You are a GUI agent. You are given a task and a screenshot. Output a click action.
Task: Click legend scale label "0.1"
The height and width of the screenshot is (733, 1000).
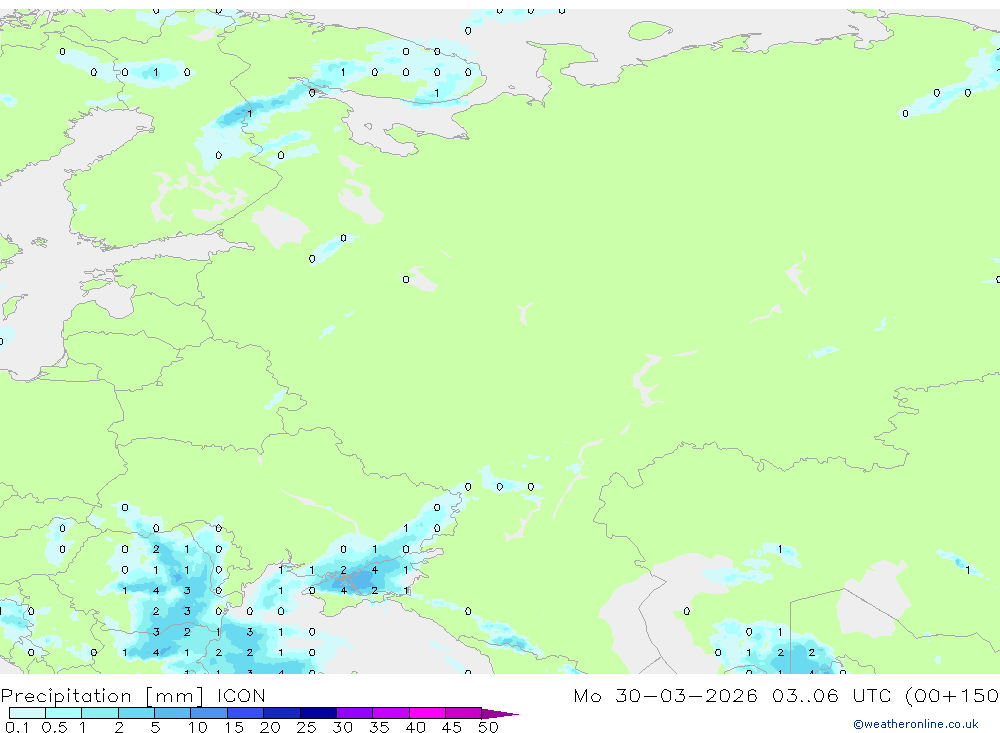tap(17, 727)
